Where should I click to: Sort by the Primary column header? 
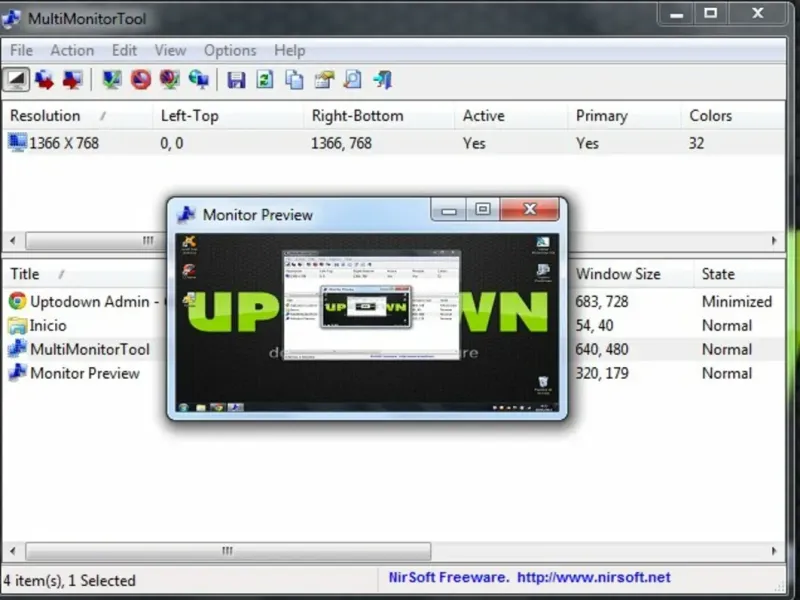624,116
